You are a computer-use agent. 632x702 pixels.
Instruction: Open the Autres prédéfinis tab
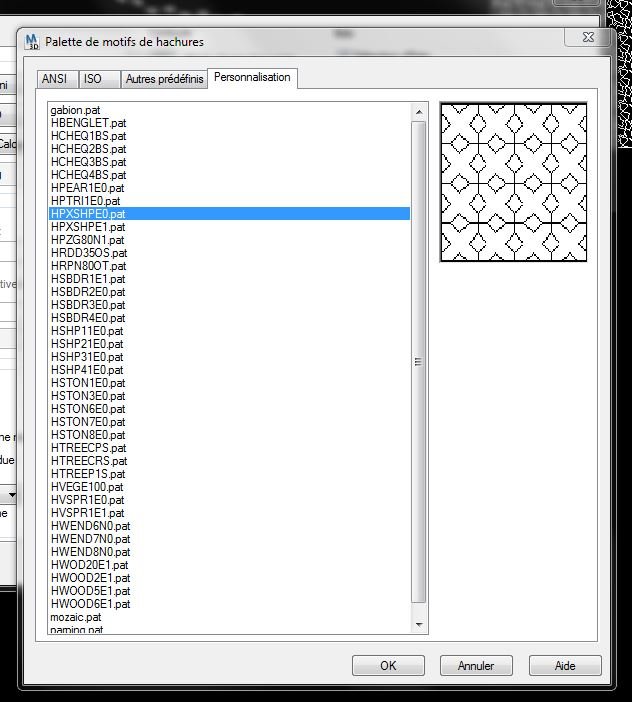[x=164, y=79]
